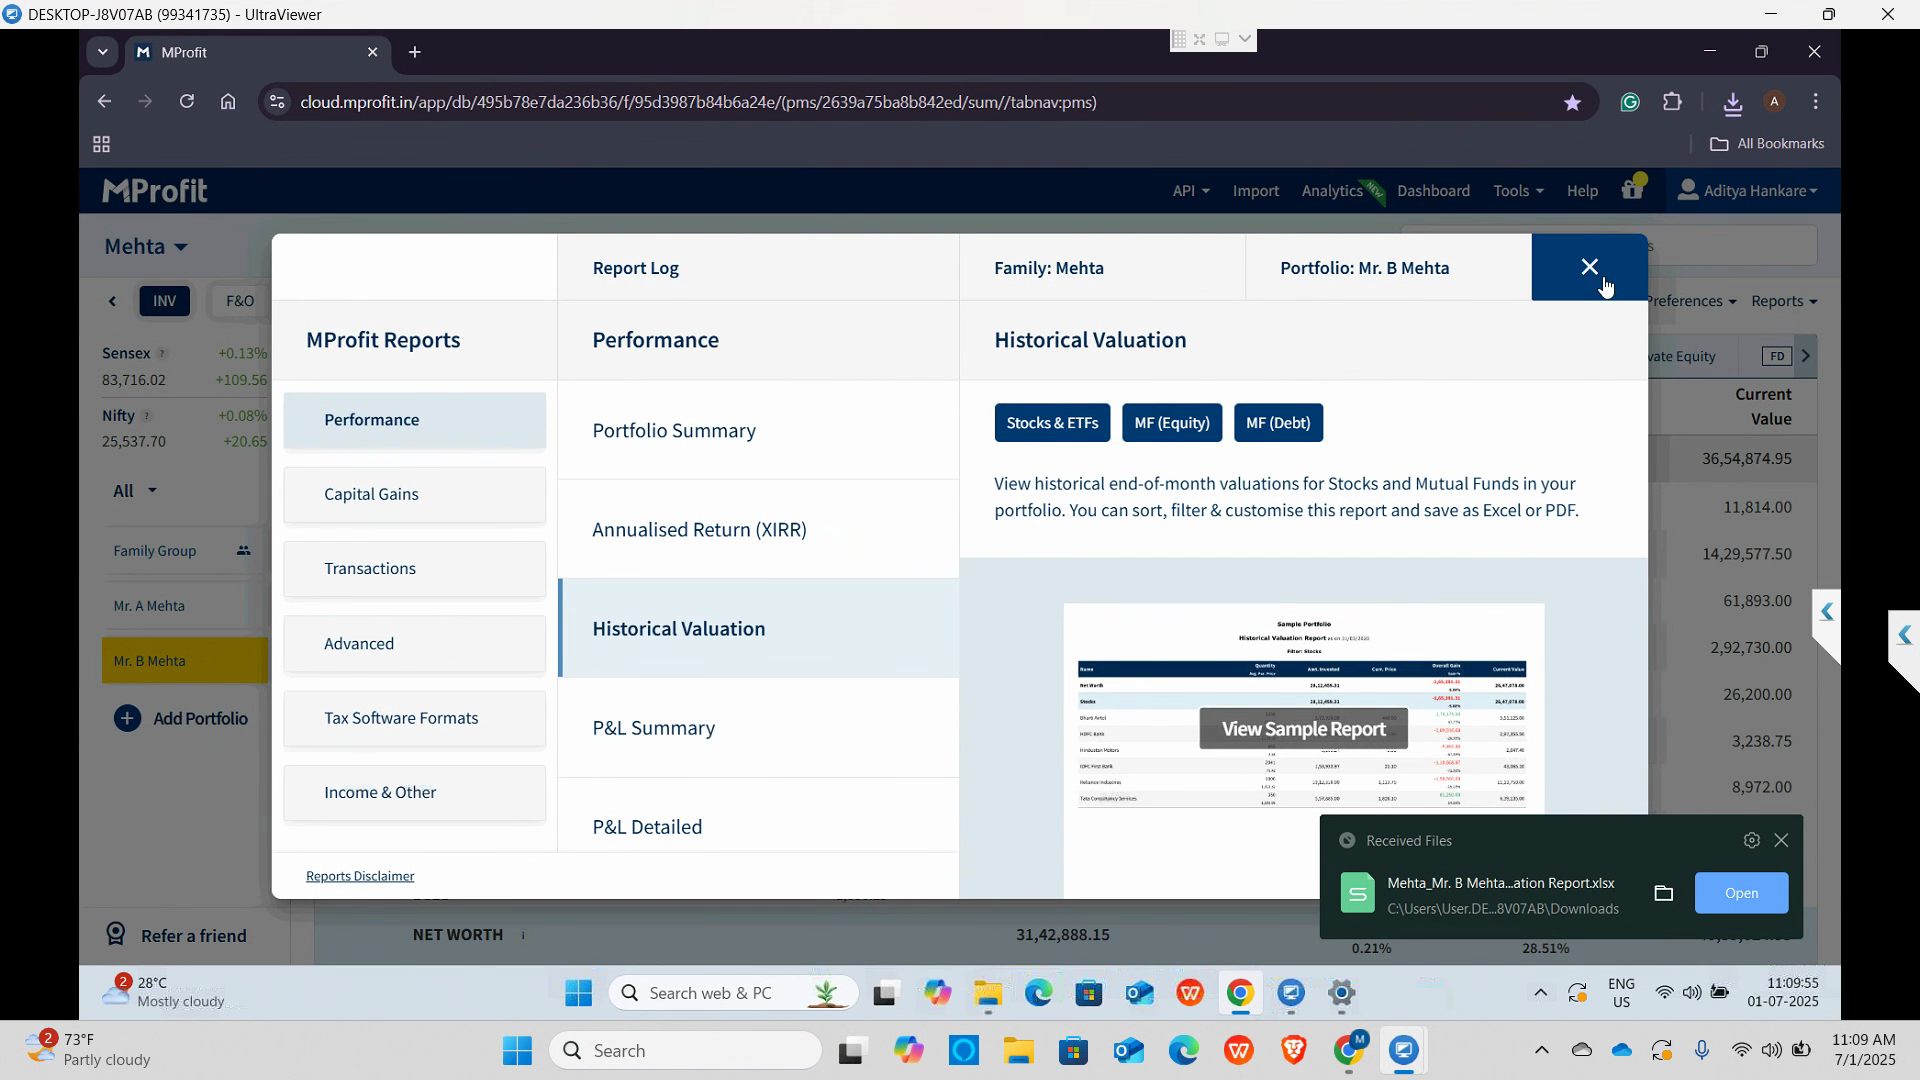Close the MProfit Reports dialog
The height and width of the screenshot is (1080, 1920).
tap(1589, 267)
